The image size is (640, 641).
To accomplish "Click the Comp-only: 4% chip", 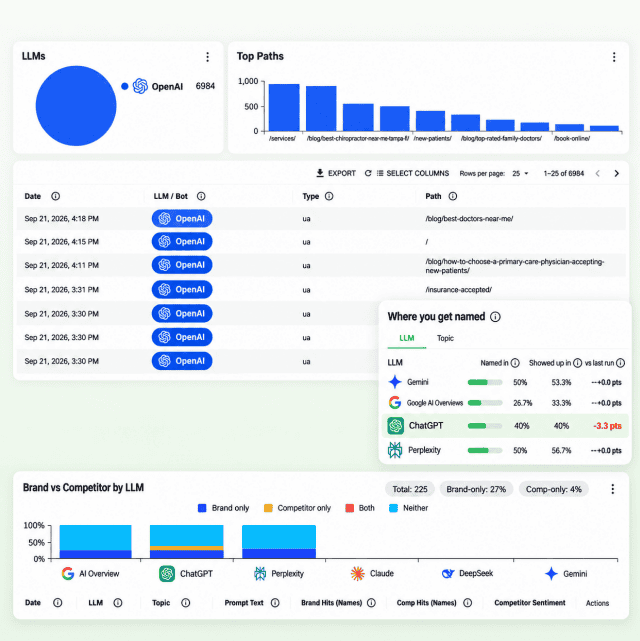I will [x=554, y=489].
